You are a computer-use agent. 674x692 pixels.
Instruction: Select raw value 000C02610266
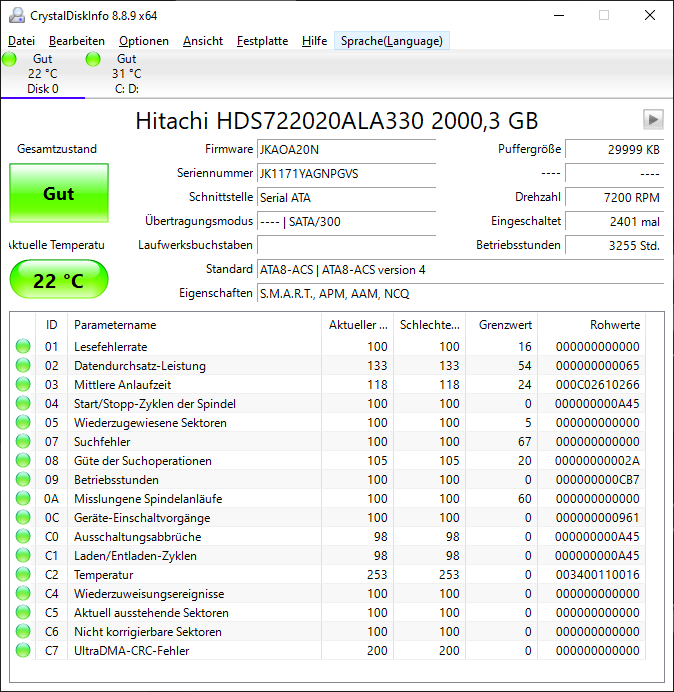(x=597, y=385)
